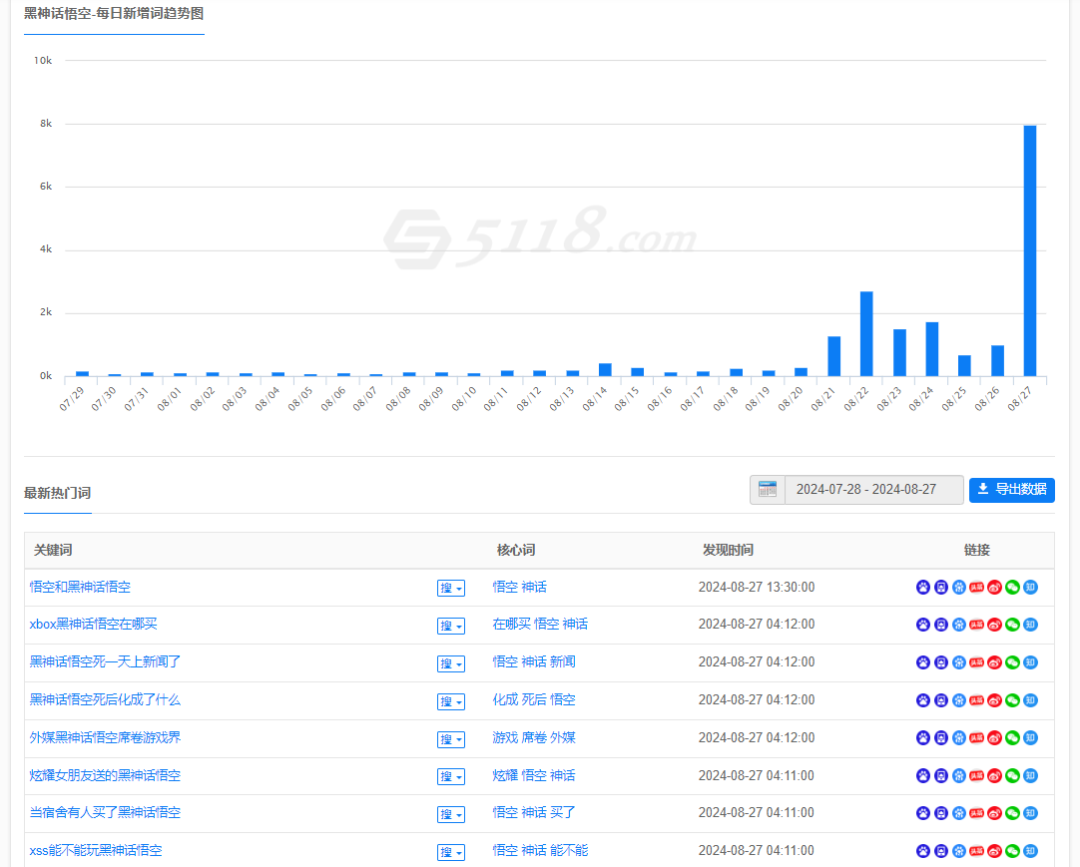This screenshot has width=1080, height=867.
Task: Open keyword link 悟空和黑神话悟空
Action: (80, 587)
